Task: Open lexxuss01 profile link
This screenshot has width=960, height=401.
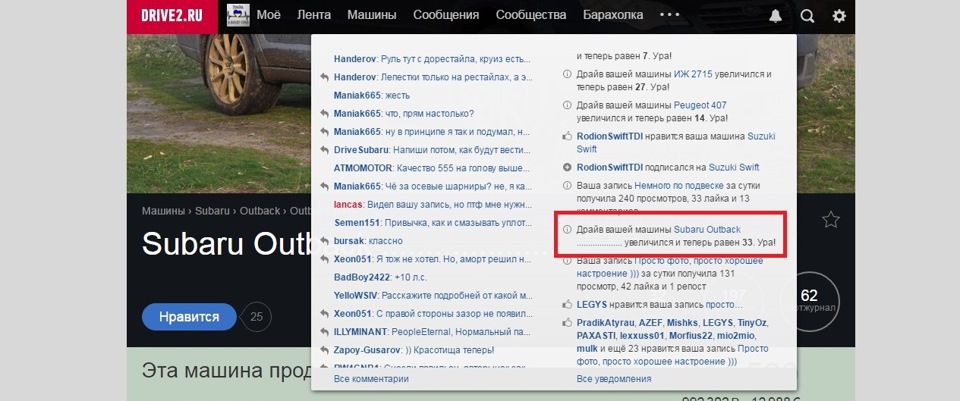Action: pos(641,336)
